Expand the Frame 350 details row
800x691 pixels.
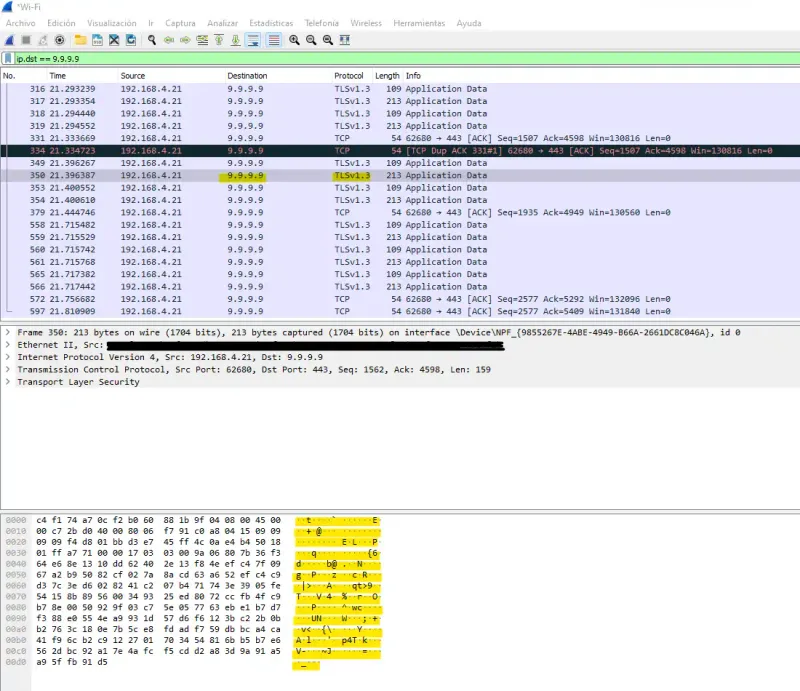[8, 332]
